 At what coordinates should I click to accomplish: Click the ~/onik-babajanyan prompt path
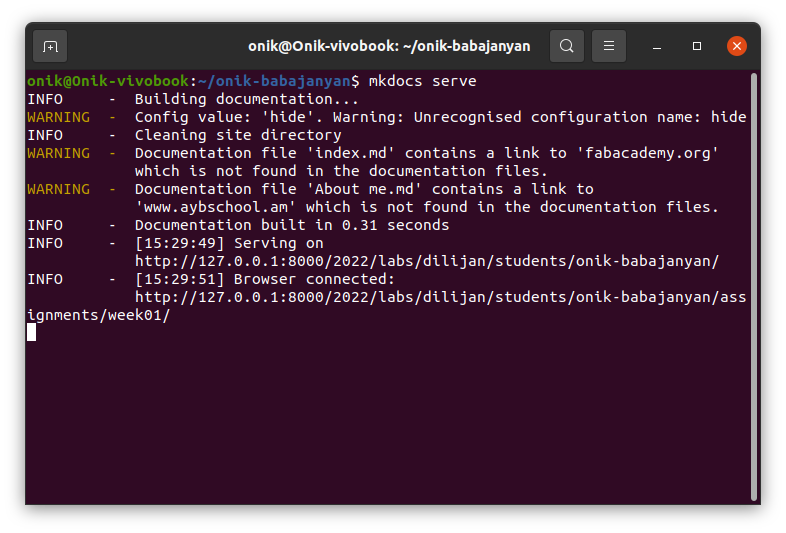(x=279, y=81)
